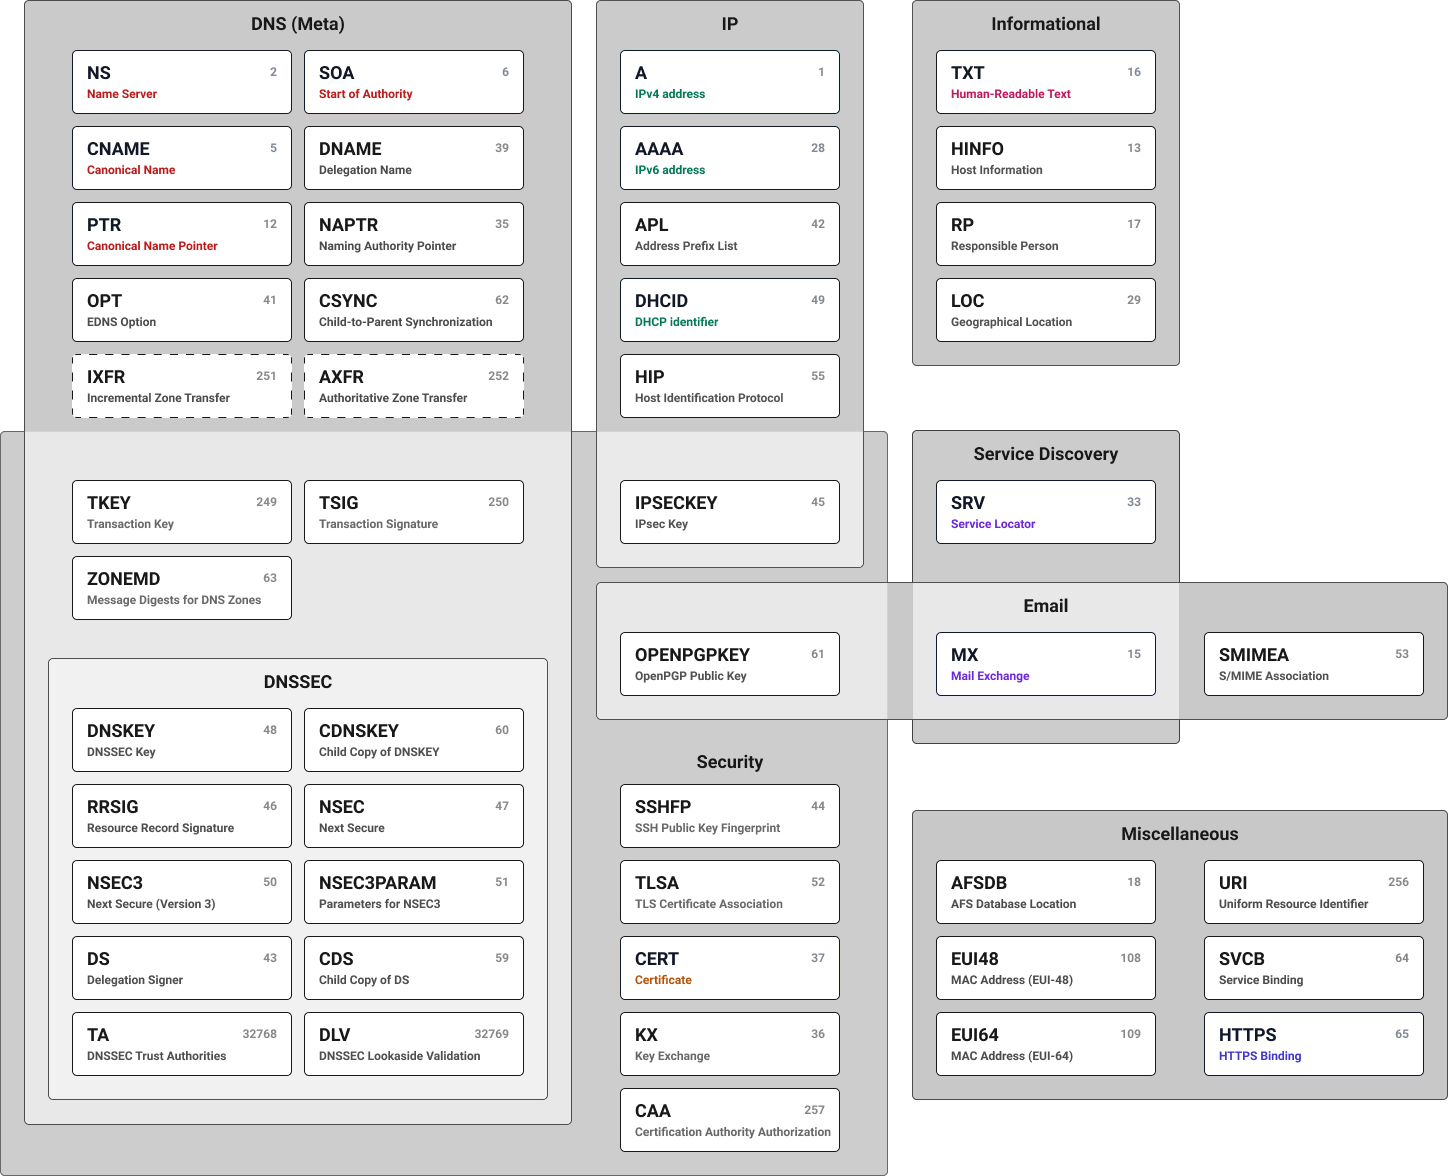
Task: Click the CERT Certificate link text
Action: click(x=663, y=980)
